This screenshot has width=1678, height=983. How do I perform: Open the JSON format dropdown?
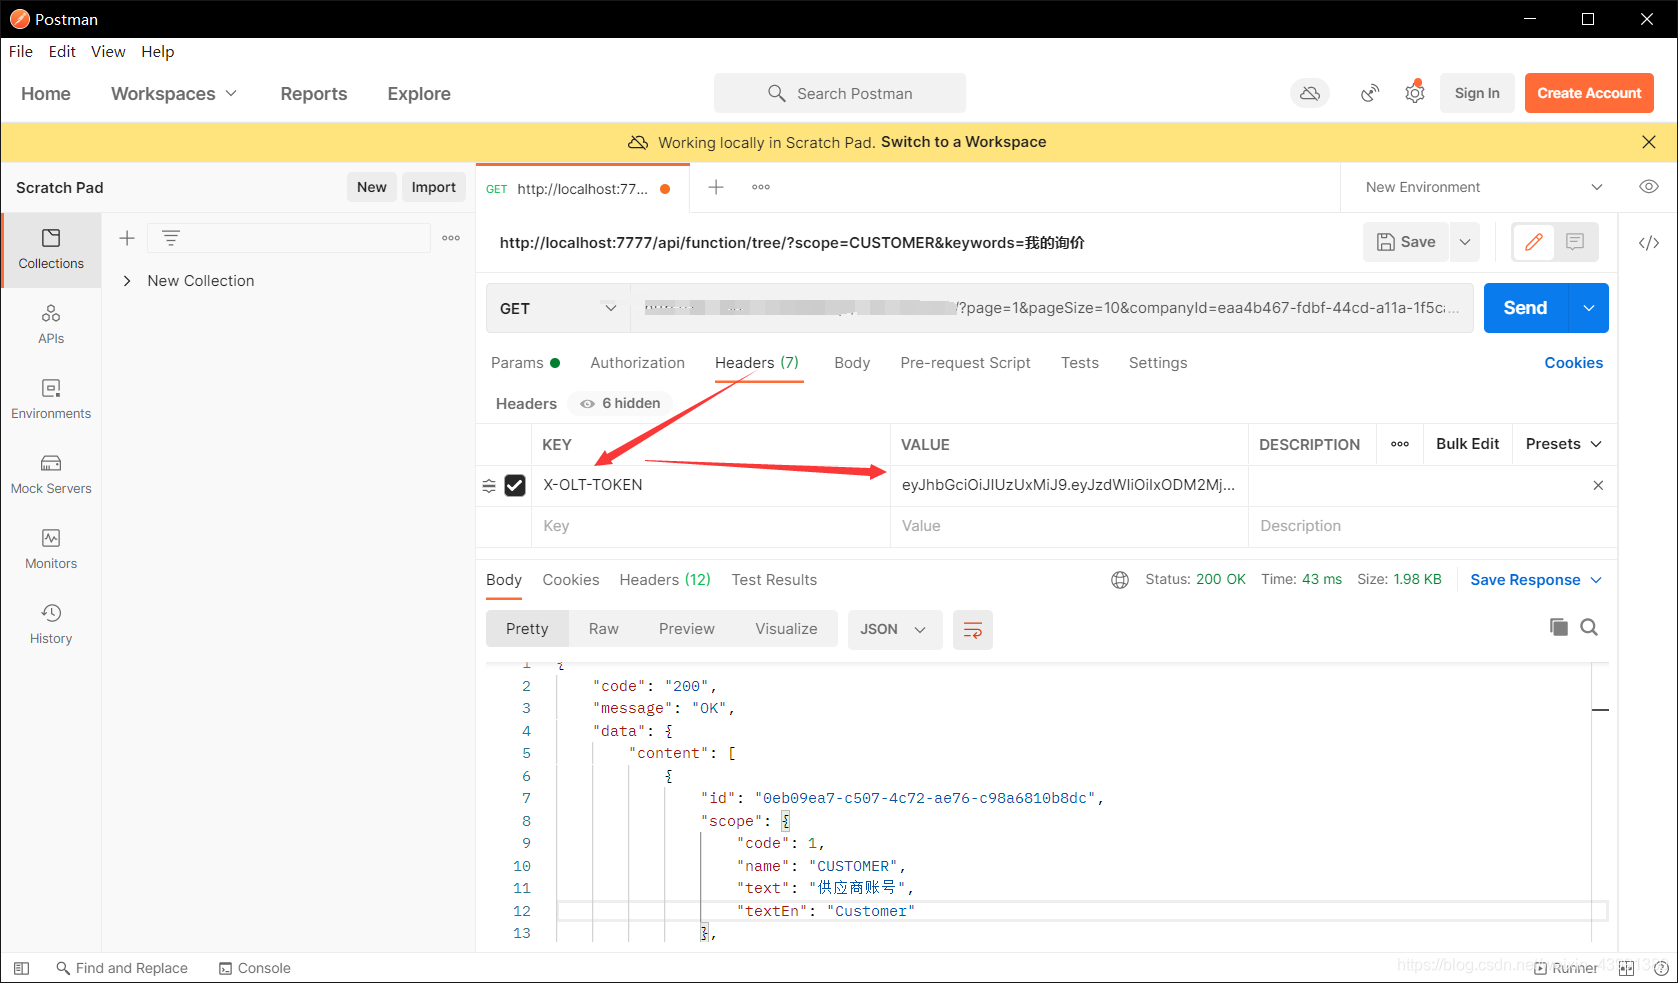894,629
